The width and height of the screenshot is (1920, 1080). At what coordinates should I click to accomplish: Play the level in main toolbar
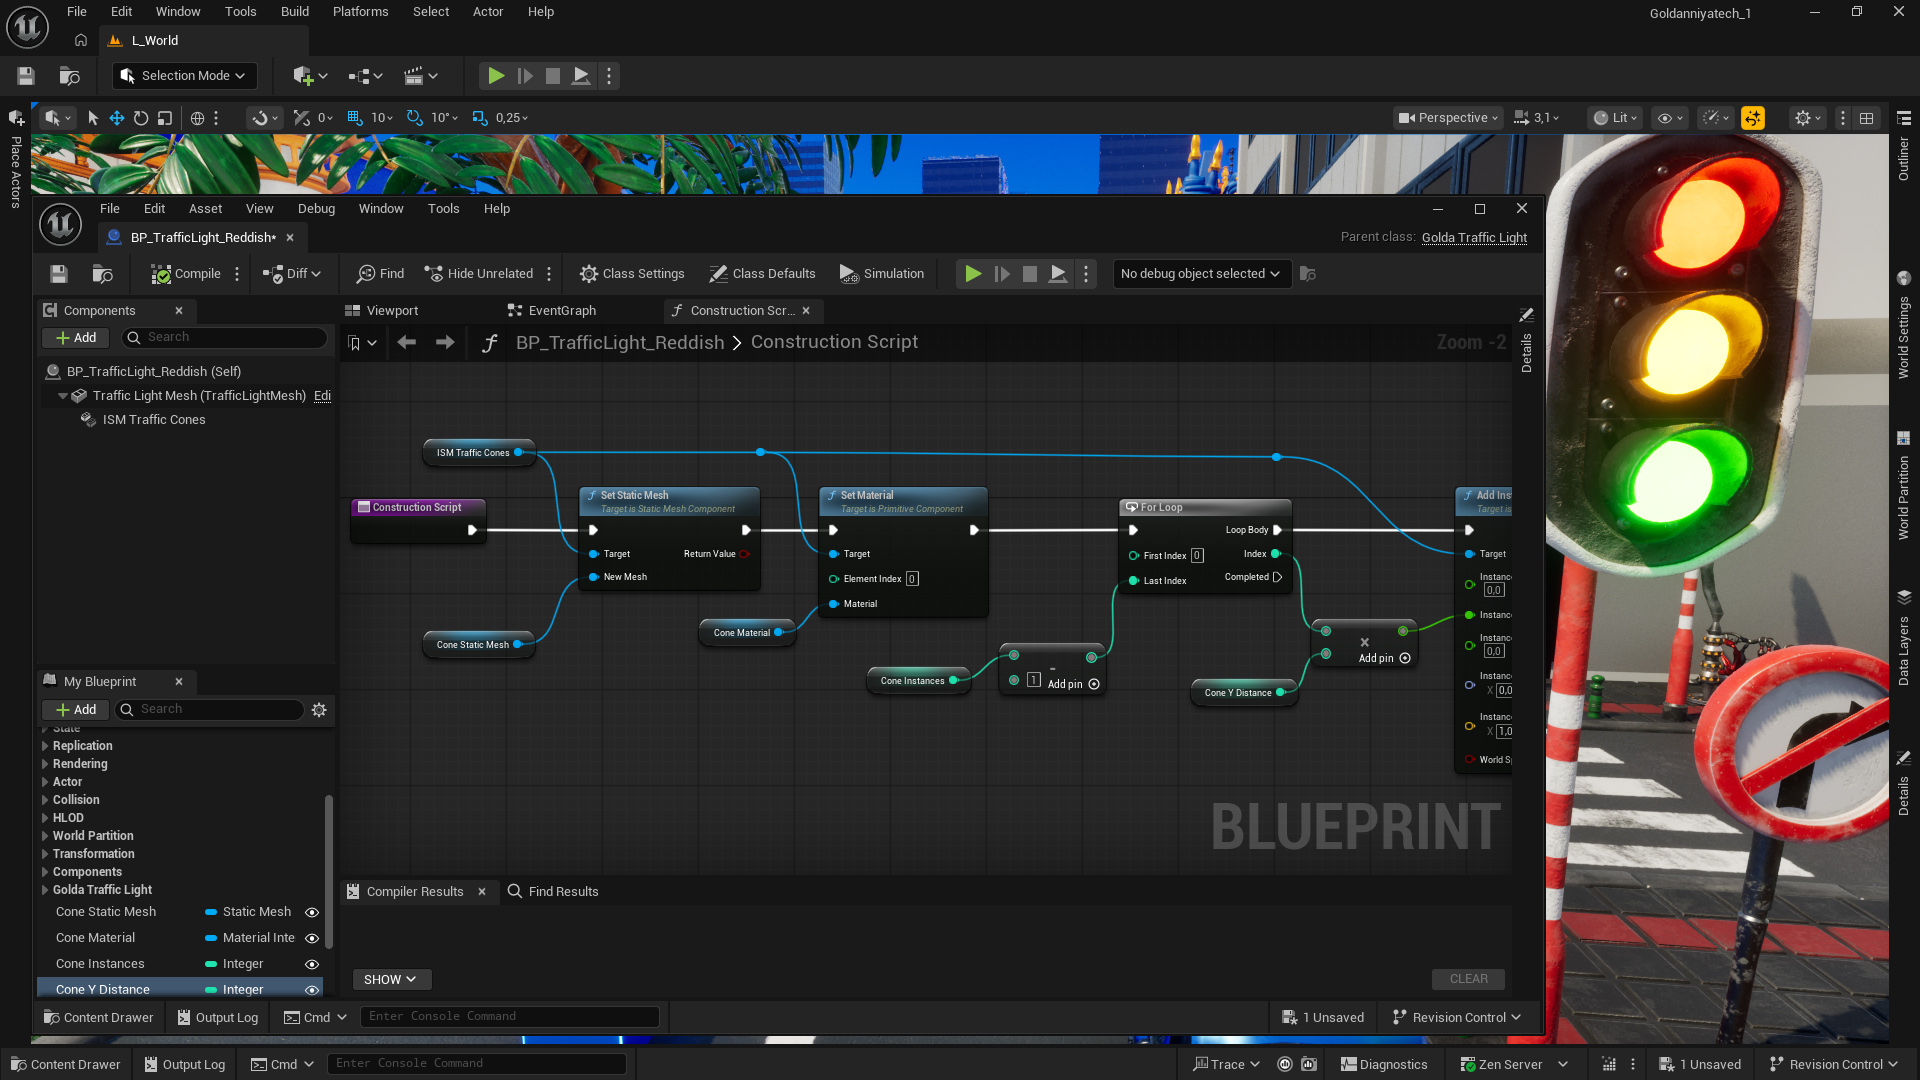[496, 76]
